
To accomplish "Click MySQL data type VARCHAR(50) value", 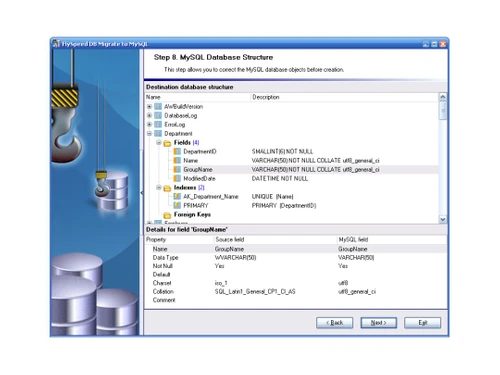I will point(356,258).
